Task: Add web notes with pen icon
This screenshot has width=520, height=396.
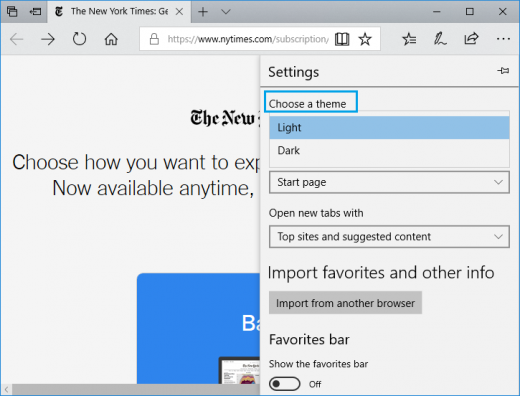Action: pos(440,39)
